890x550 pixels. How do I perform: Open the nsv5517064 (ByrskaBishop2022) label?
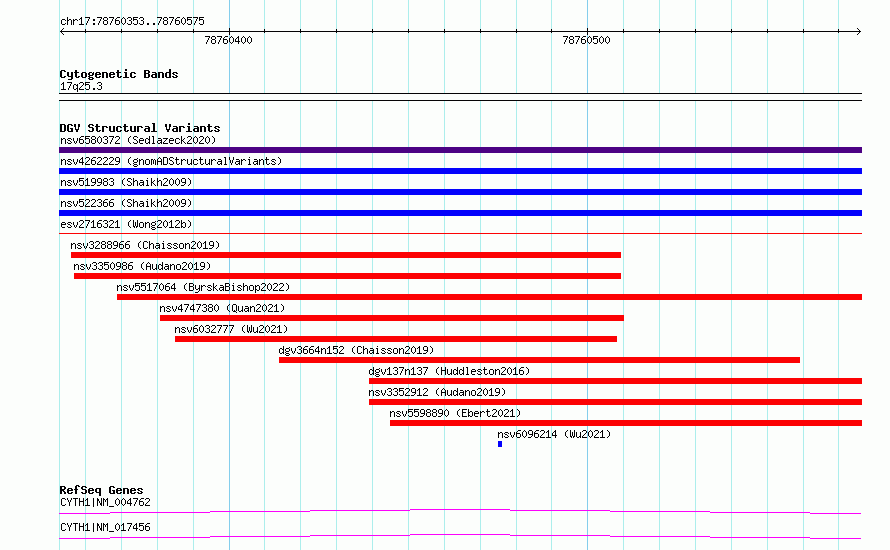tap(203, 287)
